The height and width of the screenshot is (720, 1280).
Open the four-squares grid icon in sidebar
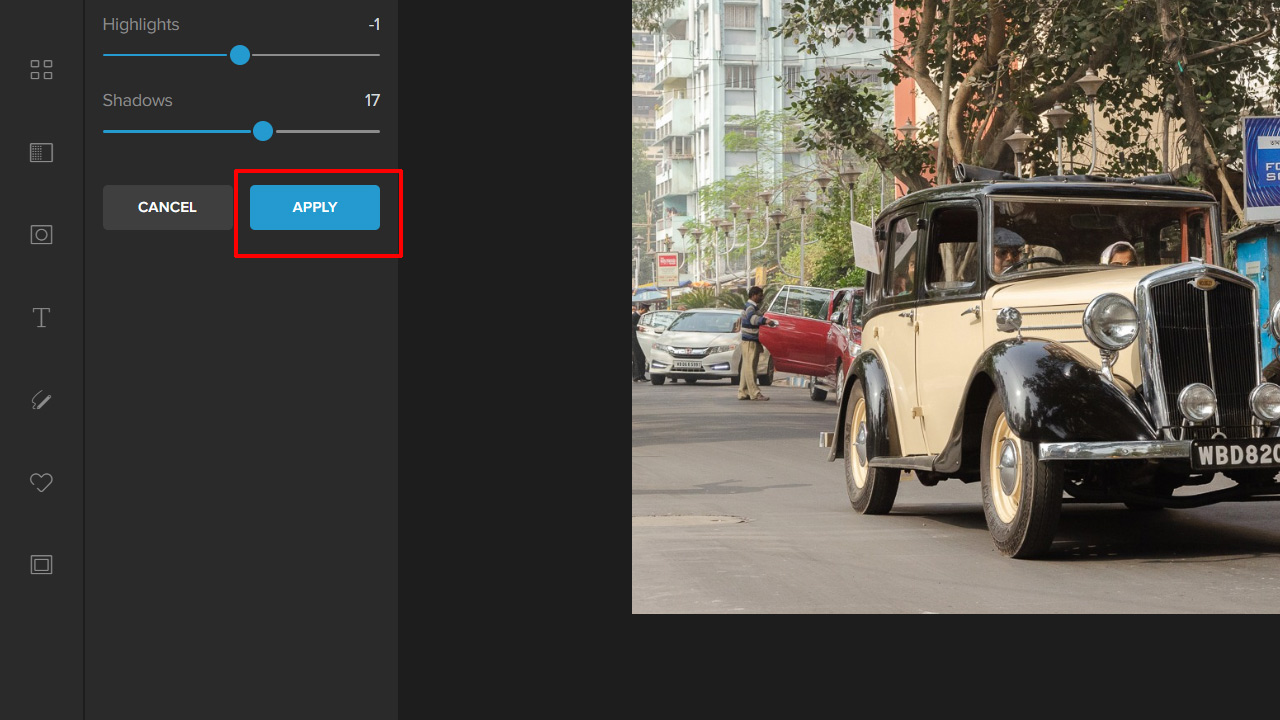(41, 70)
